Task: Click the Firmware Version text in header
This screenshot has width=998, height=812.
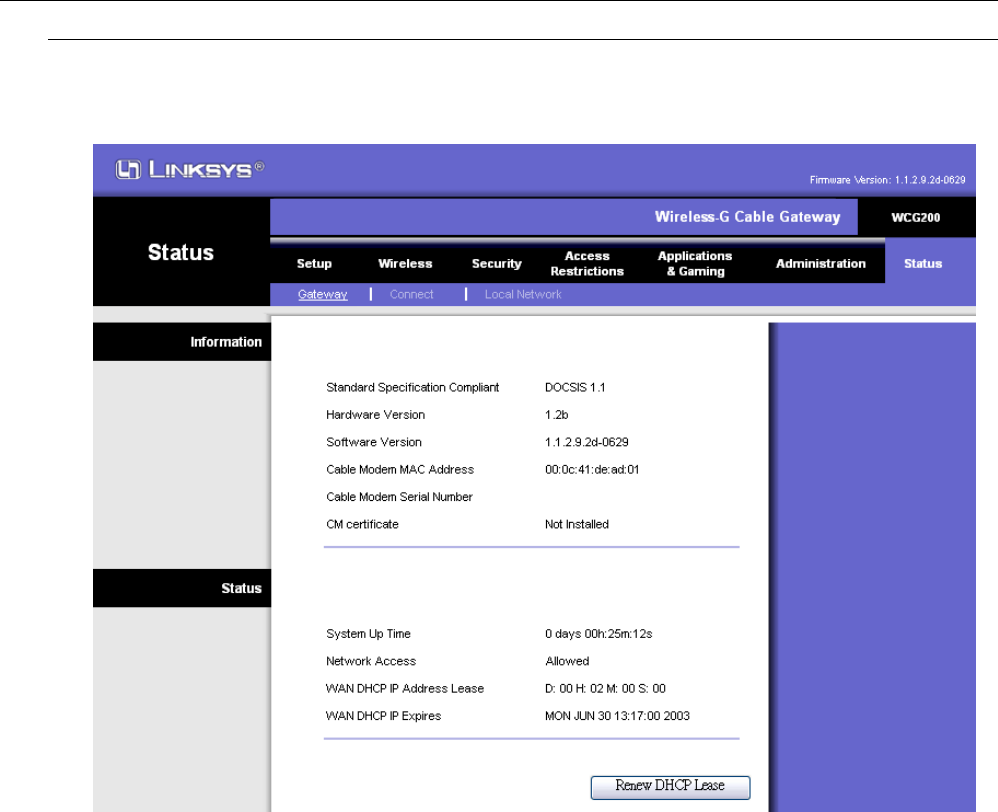Action: pyautogui.click(x=887, y=180)
